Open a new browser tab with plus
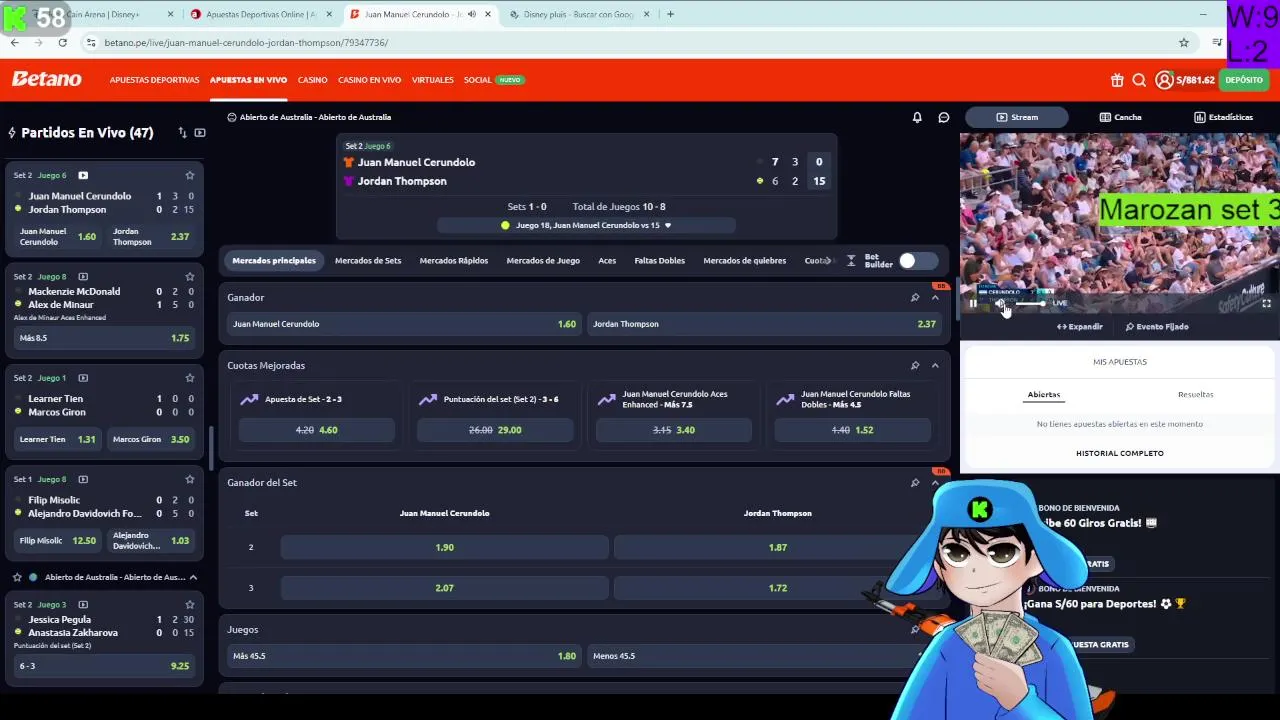This screenshot has height=720, width=1280. click(670, 14)
